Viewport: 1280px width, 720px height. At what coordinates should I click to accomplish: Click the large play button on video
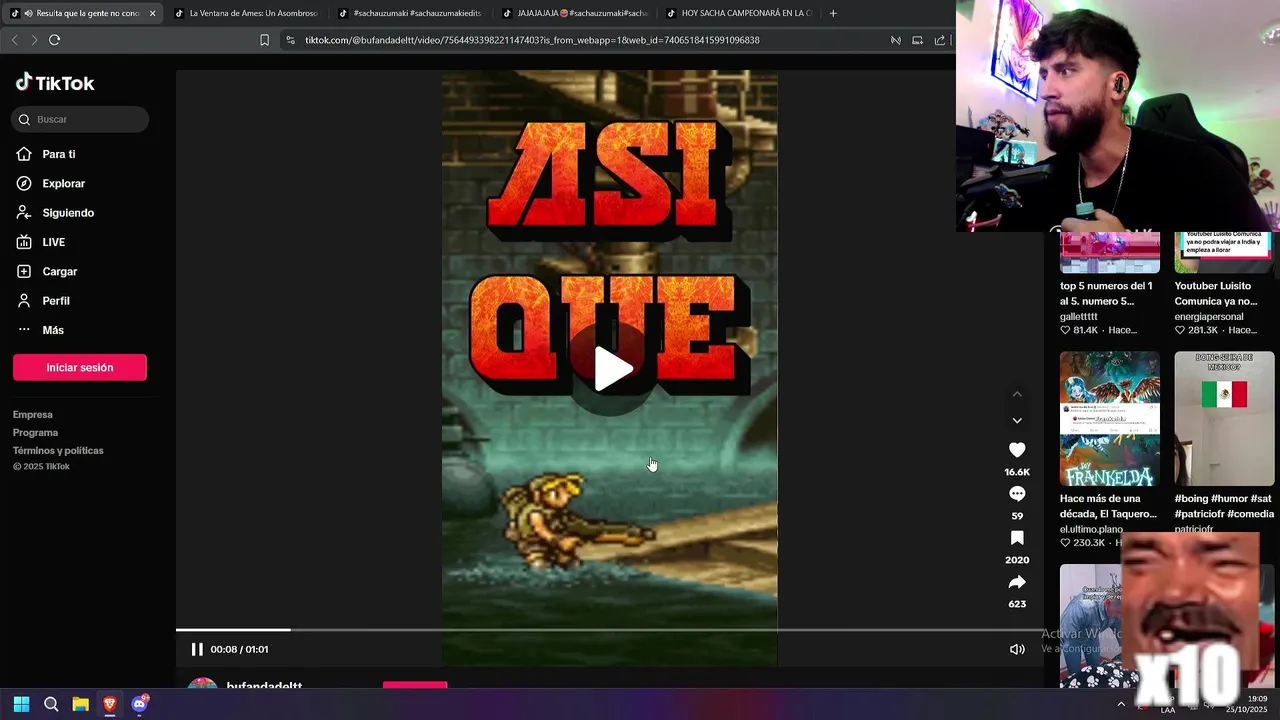coord(612,369)
